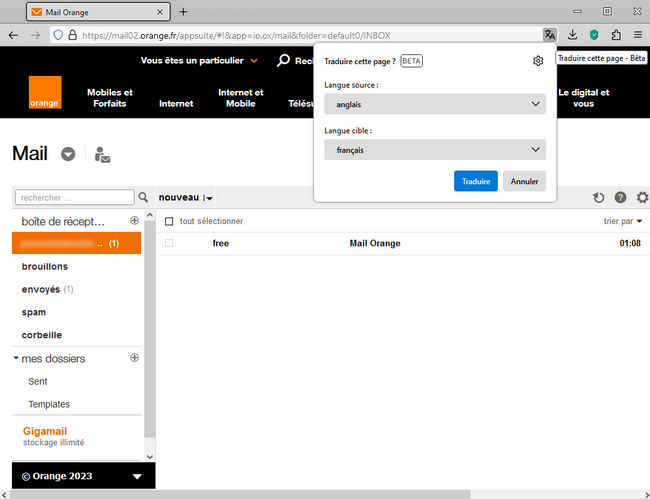Click the Traduire button
This screenshot has width=650, height=499.
tap(475, 181)
